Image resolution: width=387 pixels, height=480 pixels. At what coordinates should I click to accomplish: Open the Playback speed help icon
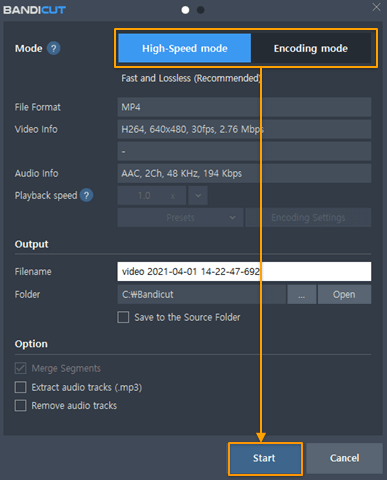86,195
